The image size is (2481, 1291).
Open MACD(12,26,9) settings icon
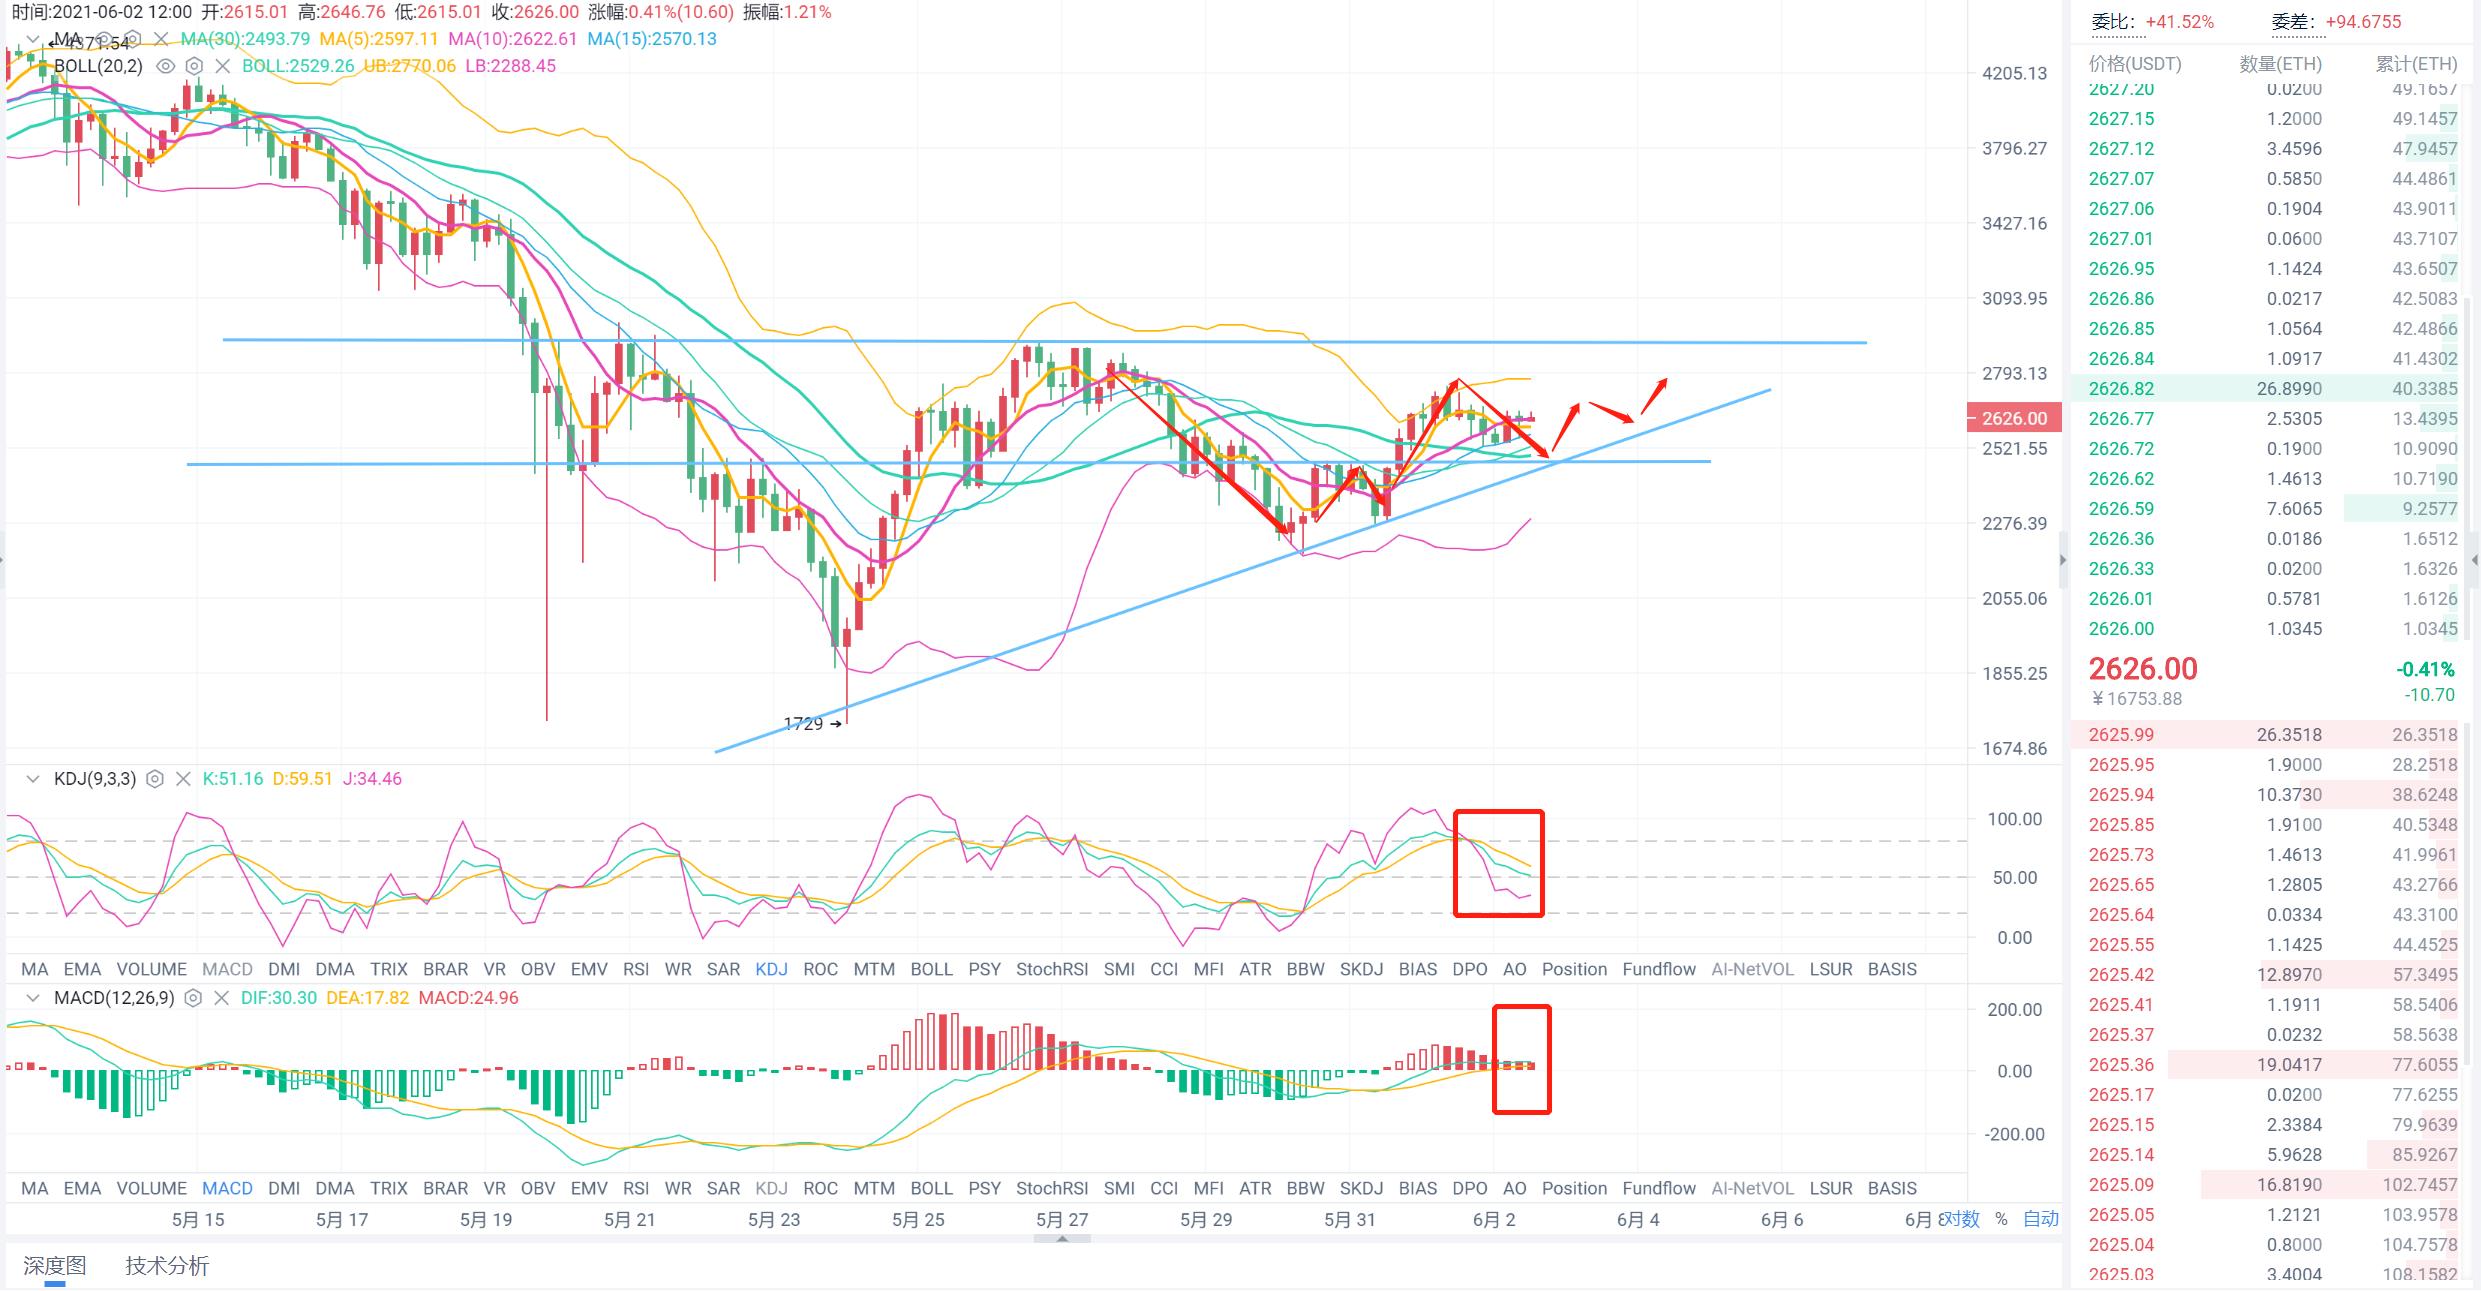tap(194, 998)
